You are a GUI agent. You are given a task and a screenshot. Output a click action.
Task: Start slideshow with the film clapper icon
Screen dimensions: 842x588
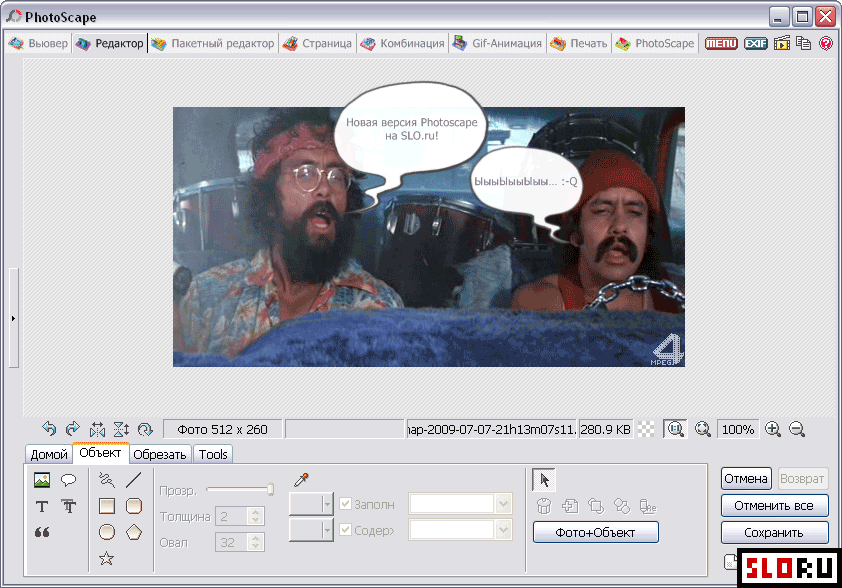tap(782, 43)
